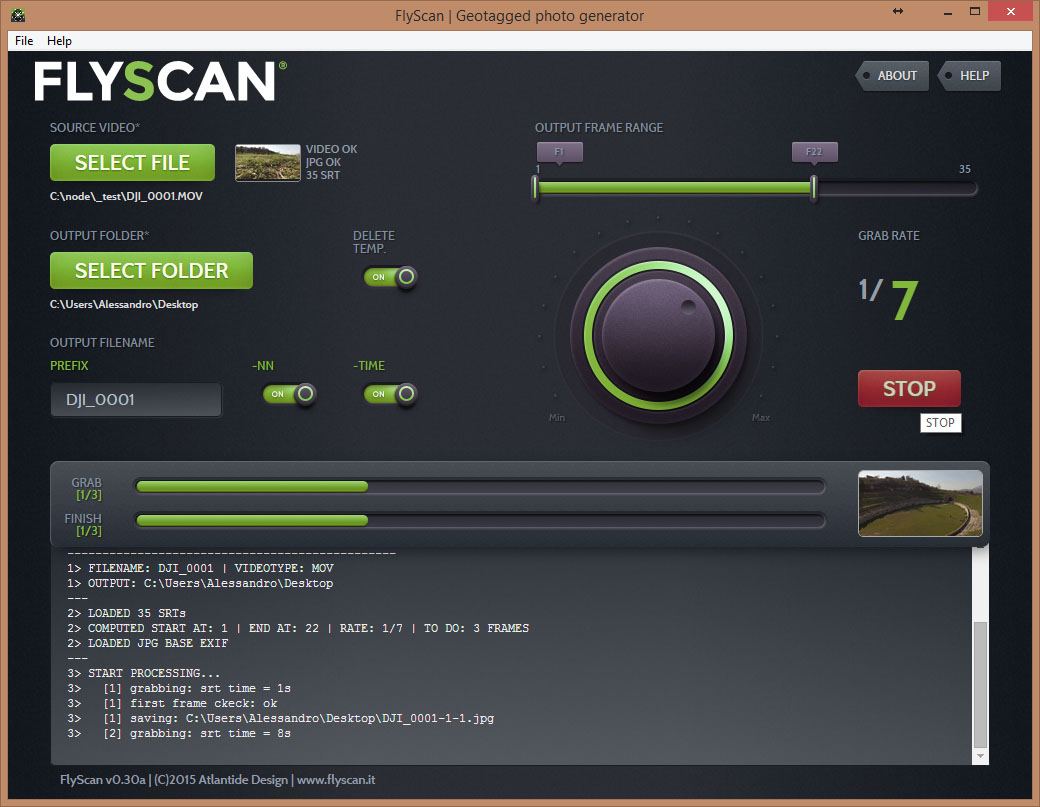The width and height of the screenshot is (1040, 807).
Task: Click the end handle of frame range slider
Action: point(814,188)
